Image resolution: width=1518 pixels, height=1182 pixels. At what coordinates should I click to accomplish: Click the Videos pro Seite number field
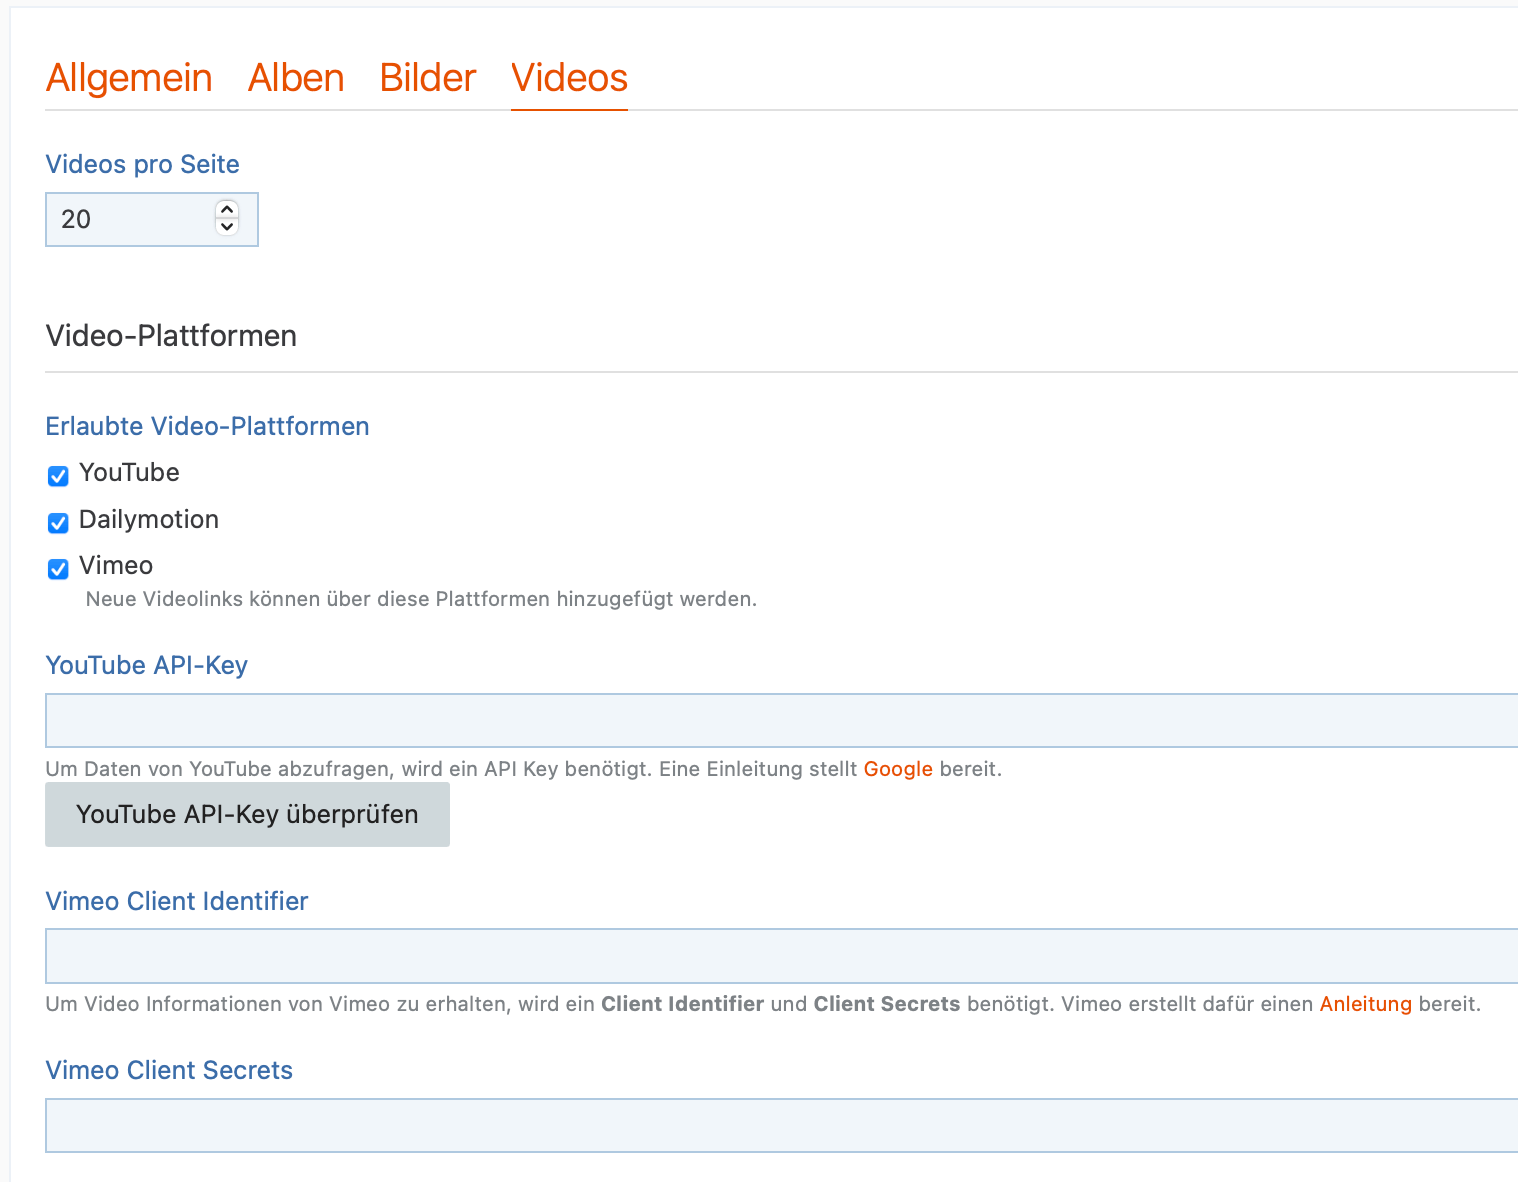click(x=130, y=220)
